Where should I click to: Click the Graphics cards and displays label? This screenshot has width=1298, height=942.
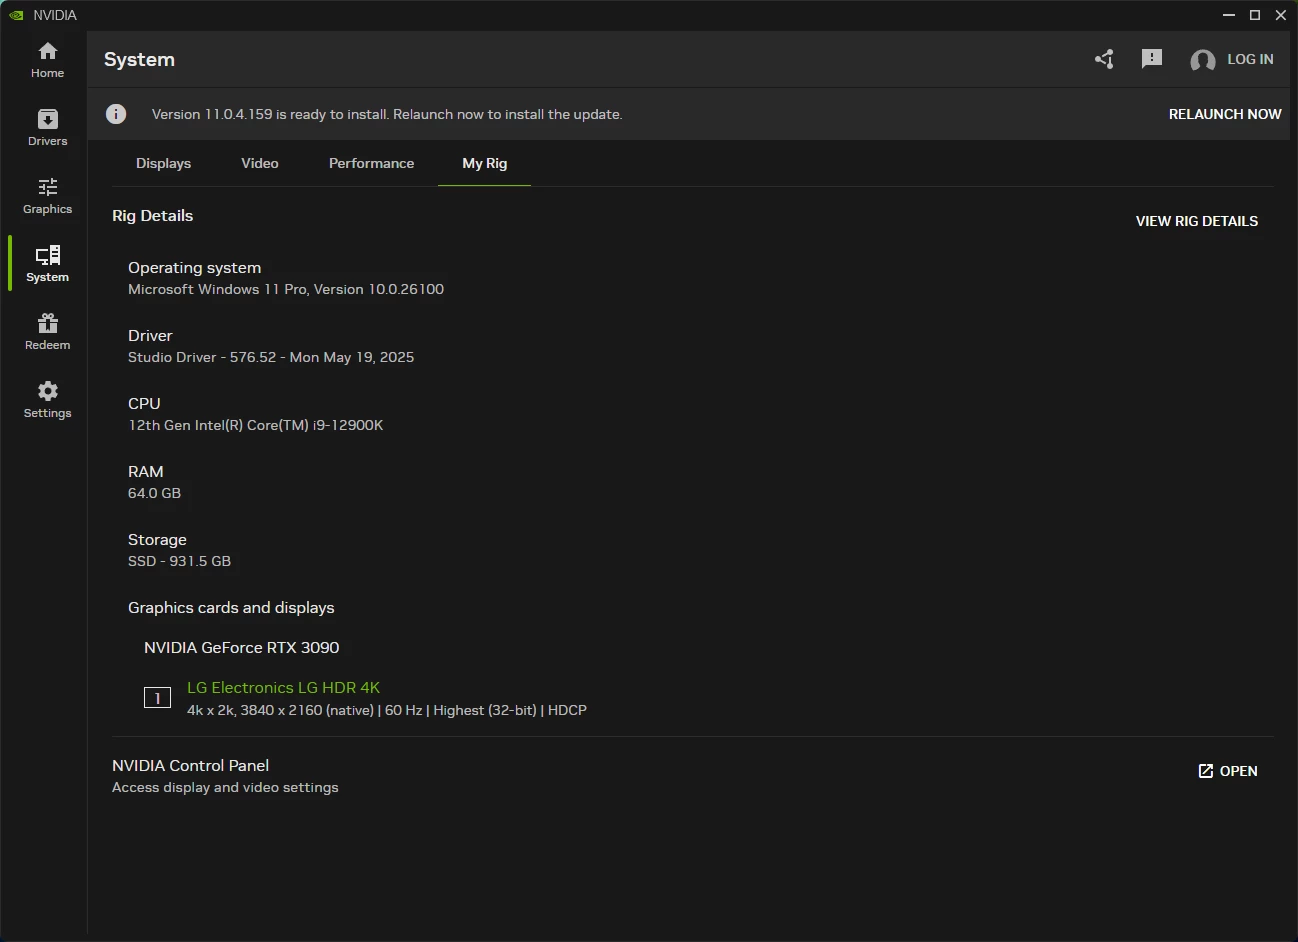(x=231, y=607)
